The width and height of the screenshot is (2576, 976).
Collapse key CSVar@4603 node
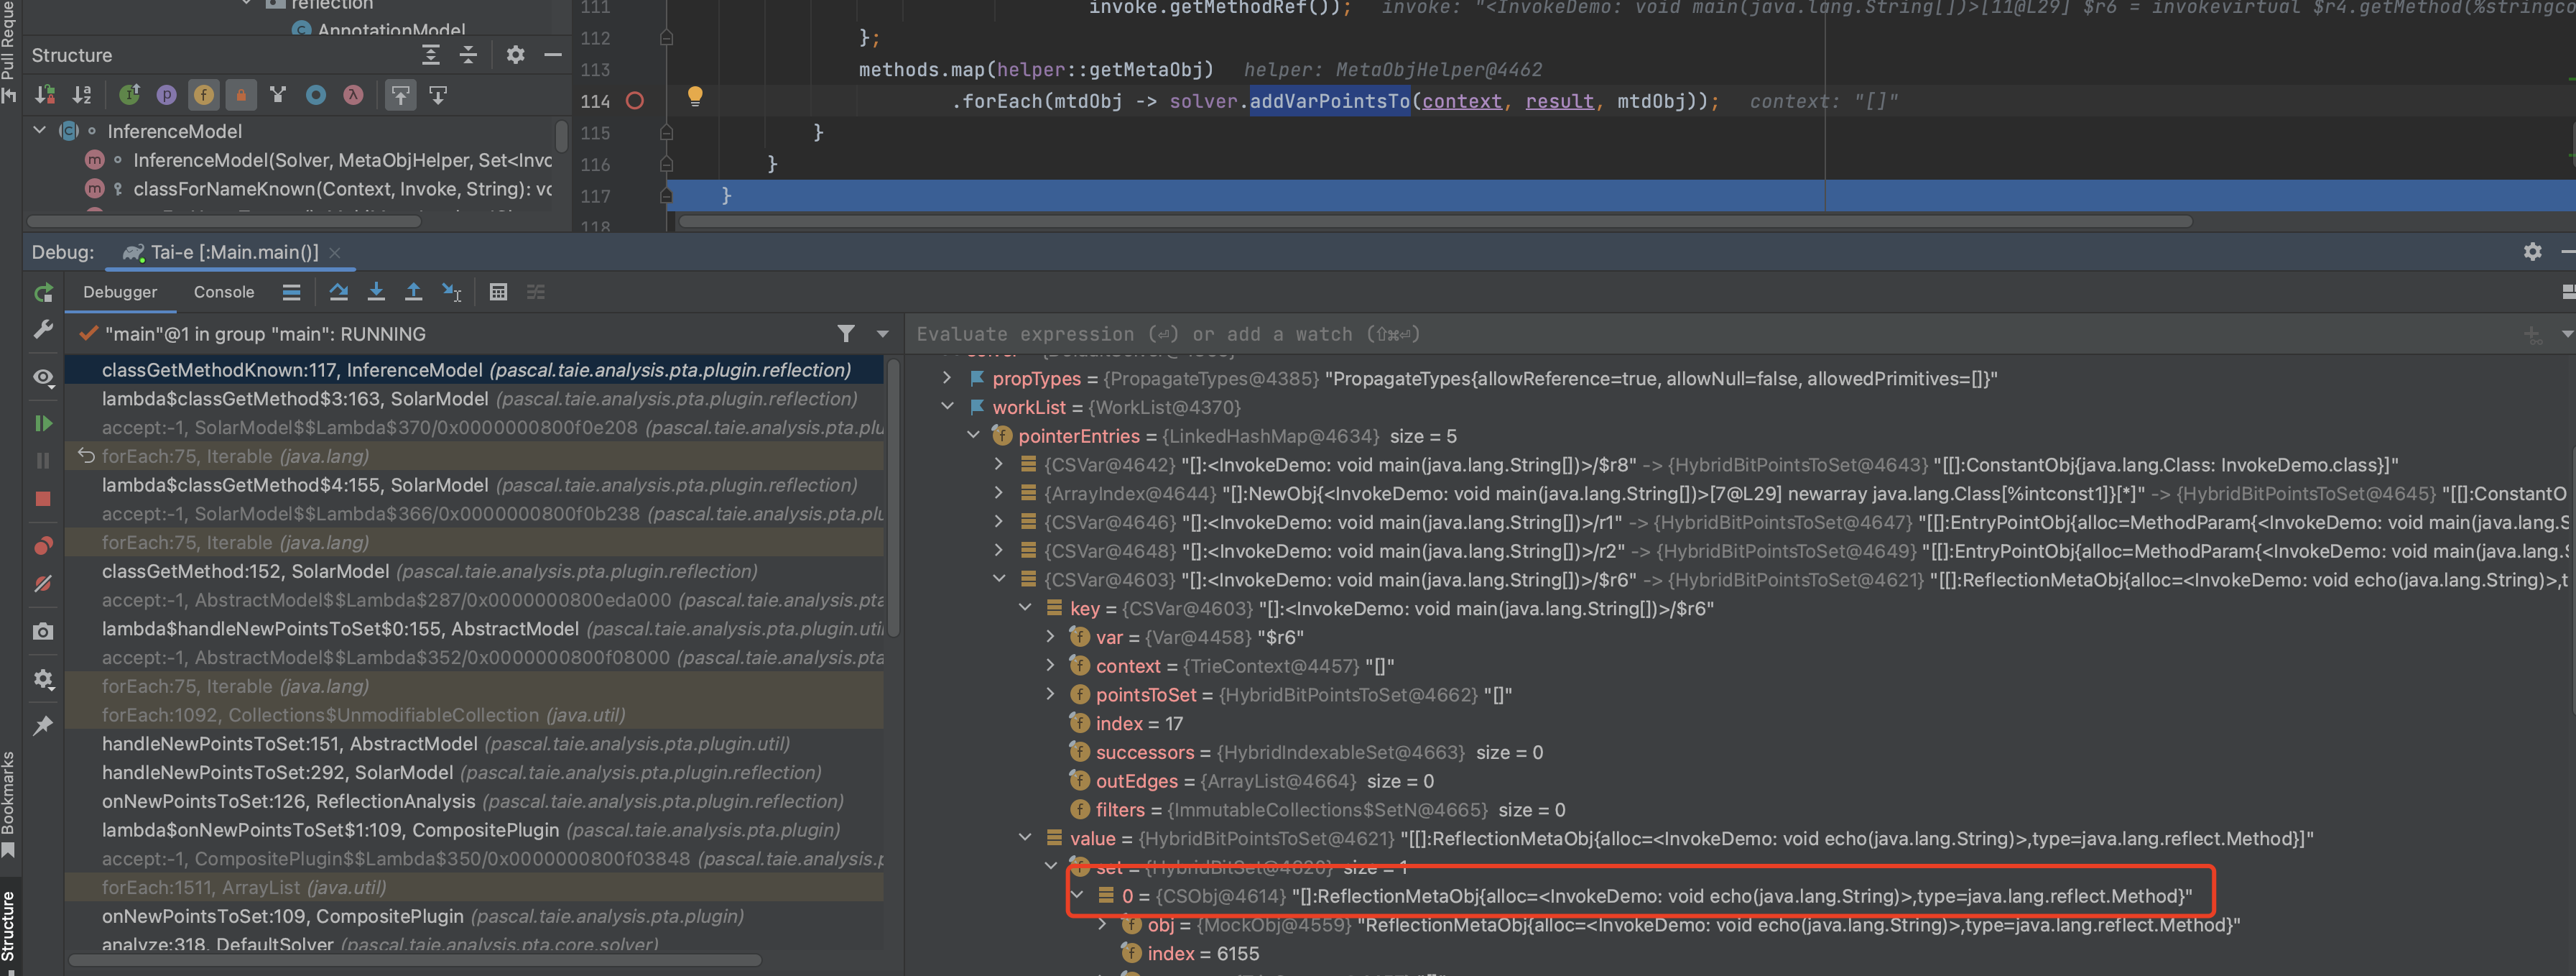[1024, 608]
